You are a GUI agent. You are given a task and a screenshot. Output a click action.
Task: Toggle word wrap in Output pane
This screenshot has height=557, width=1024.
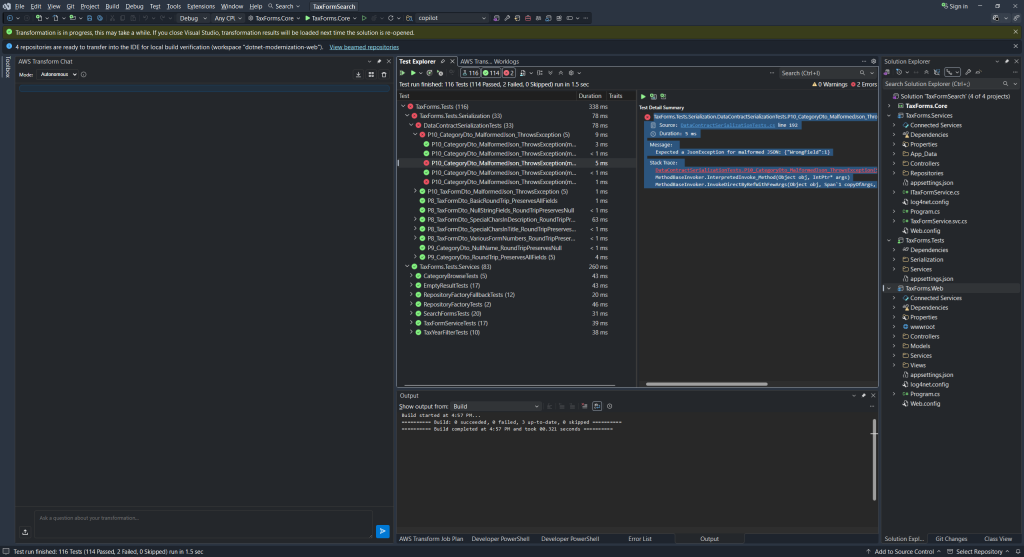(x=597, y=406)
